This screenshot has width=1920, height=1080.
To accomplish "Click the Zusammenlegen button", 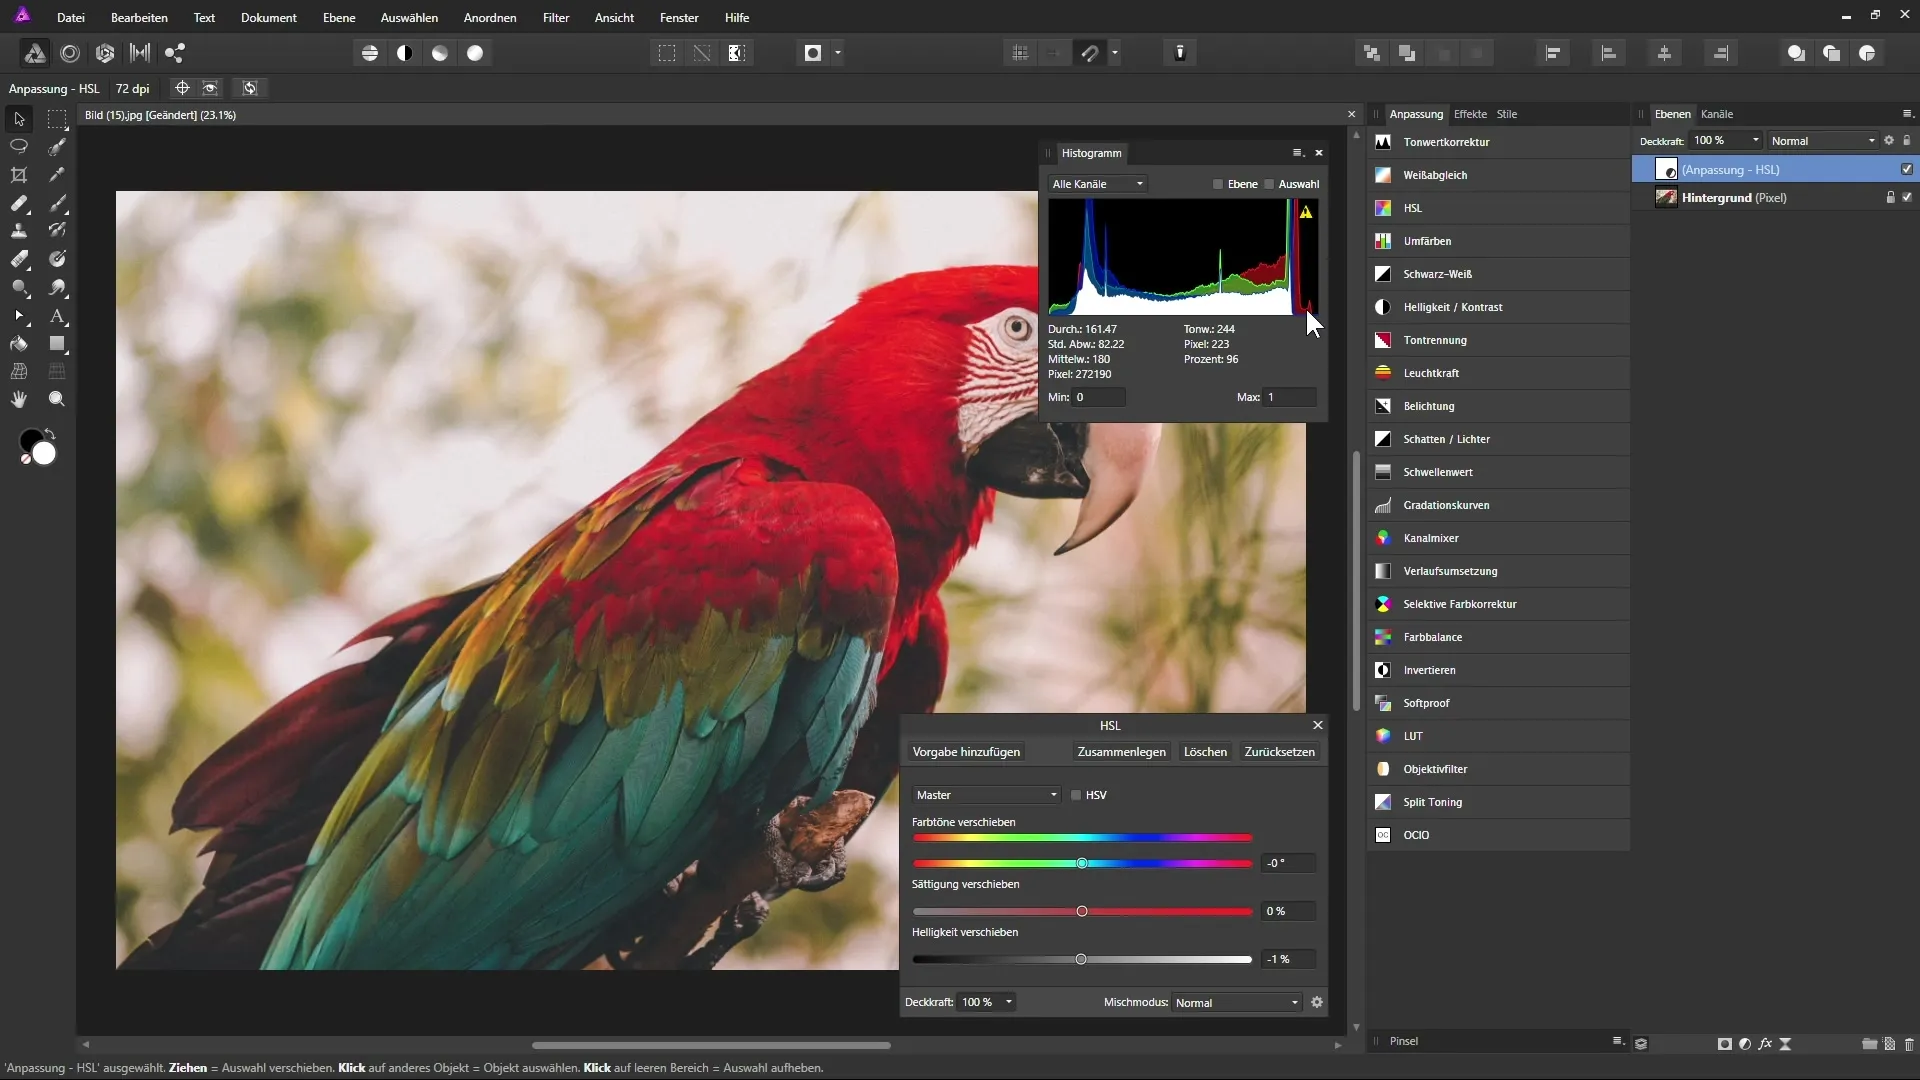I will click(1121, 752).
